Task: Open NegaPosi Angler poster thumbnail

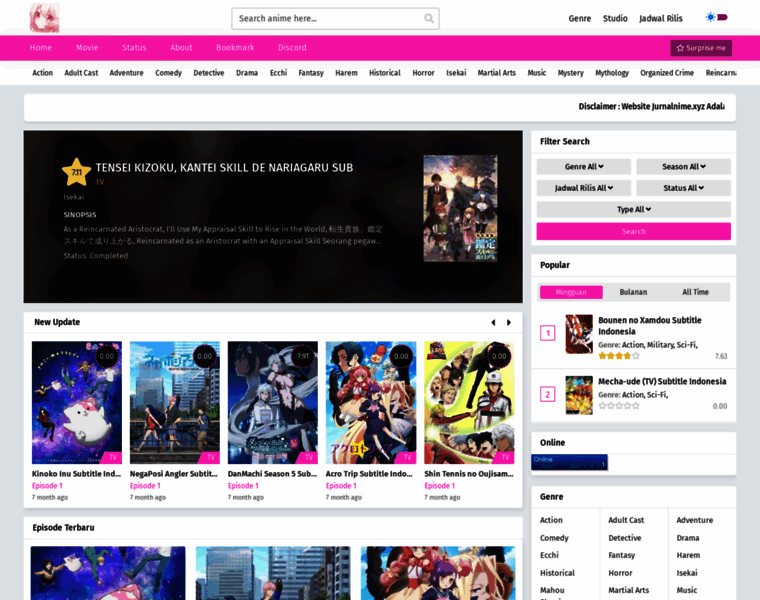Action: [175, 403]
